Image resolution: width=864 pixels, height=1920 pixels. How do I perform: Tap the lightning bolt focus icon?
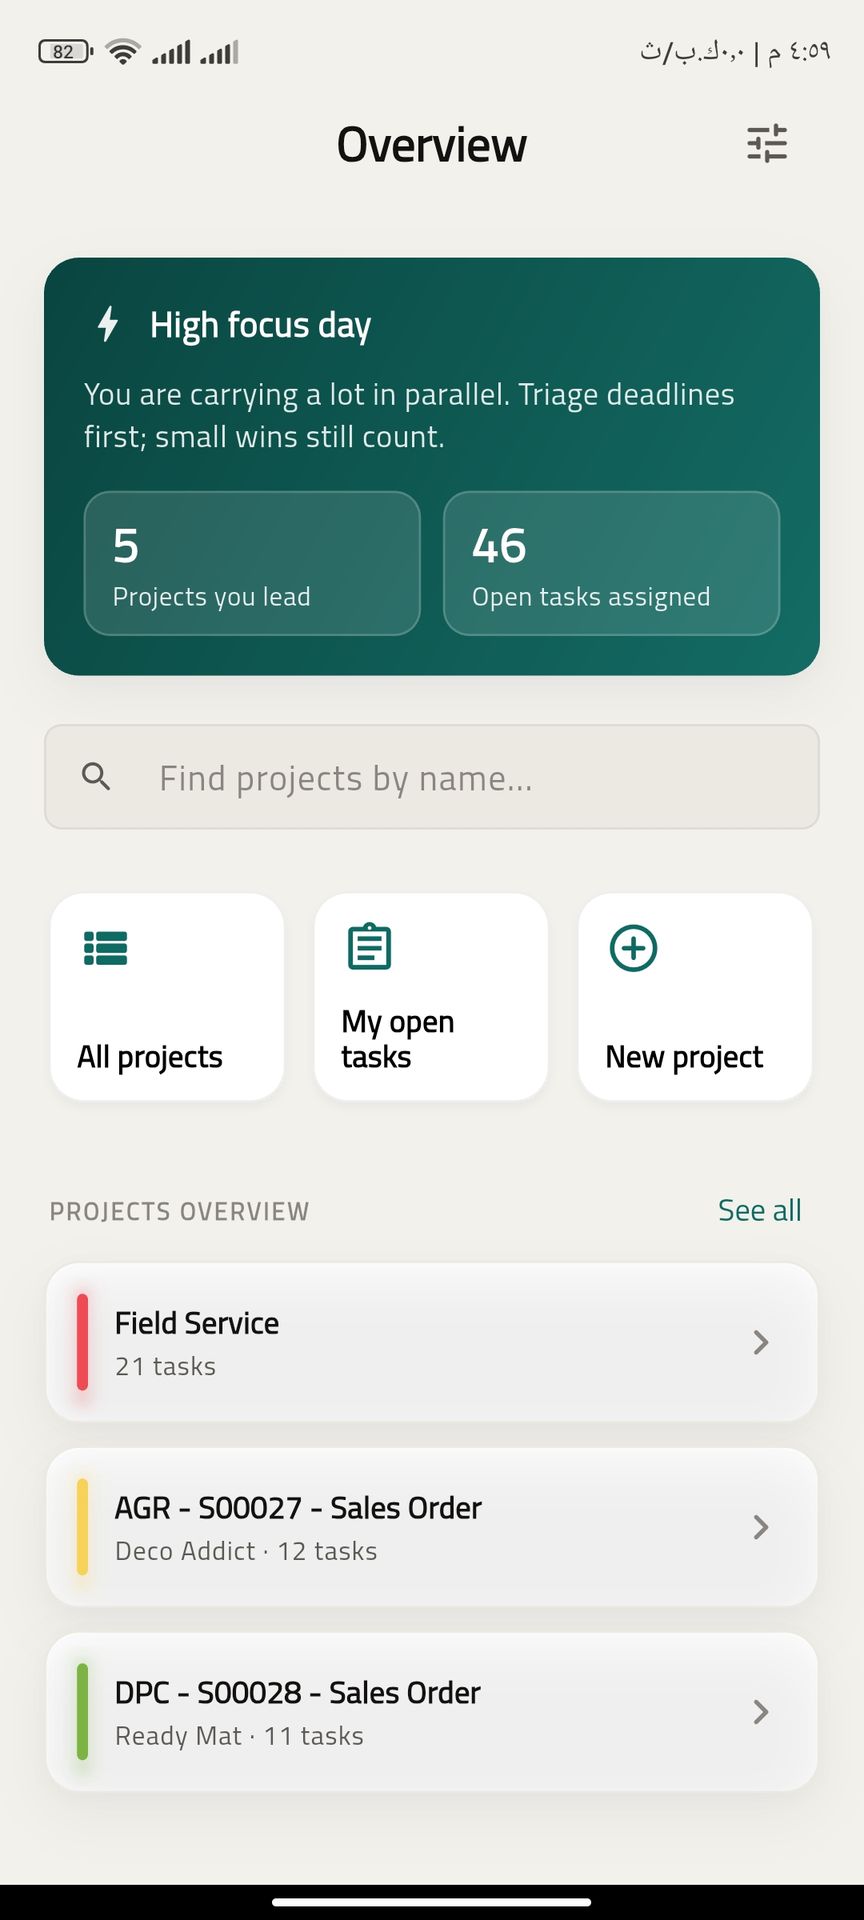point(108,324)
